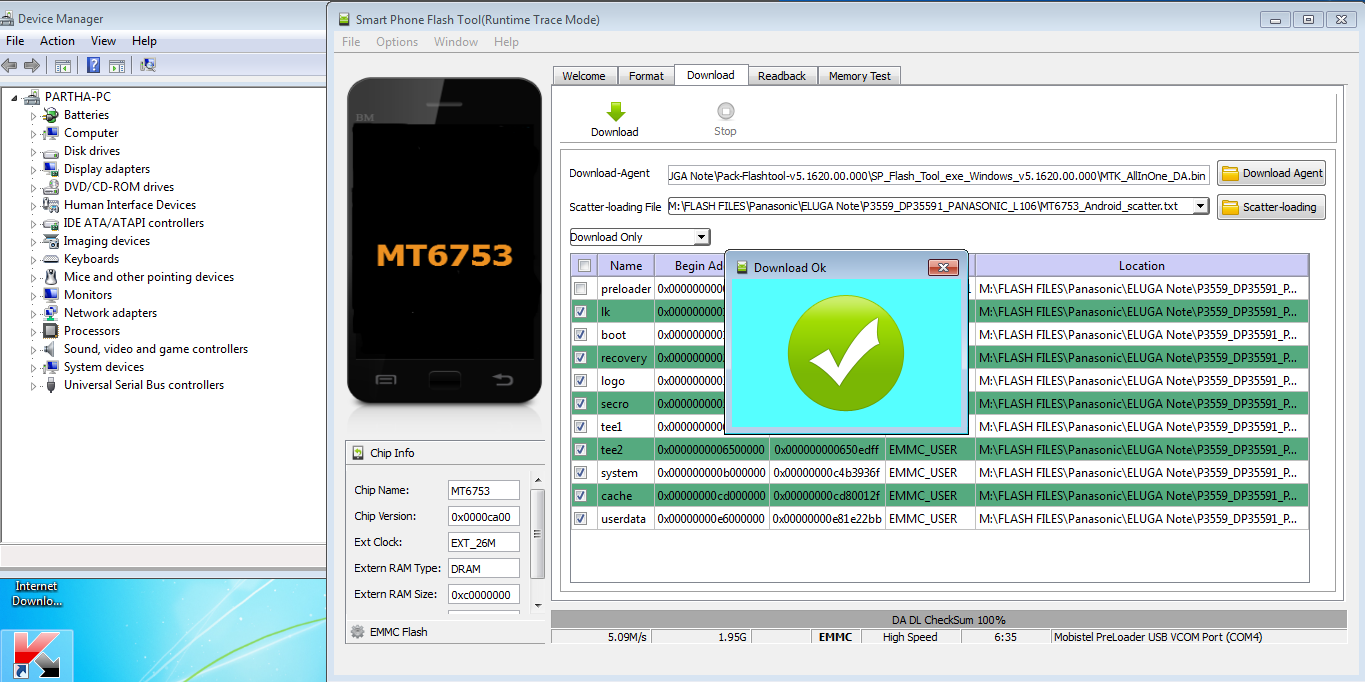Click the Imaging devices camera icon
Viewport: 1365px width, 682px height.
click(51, 241)
